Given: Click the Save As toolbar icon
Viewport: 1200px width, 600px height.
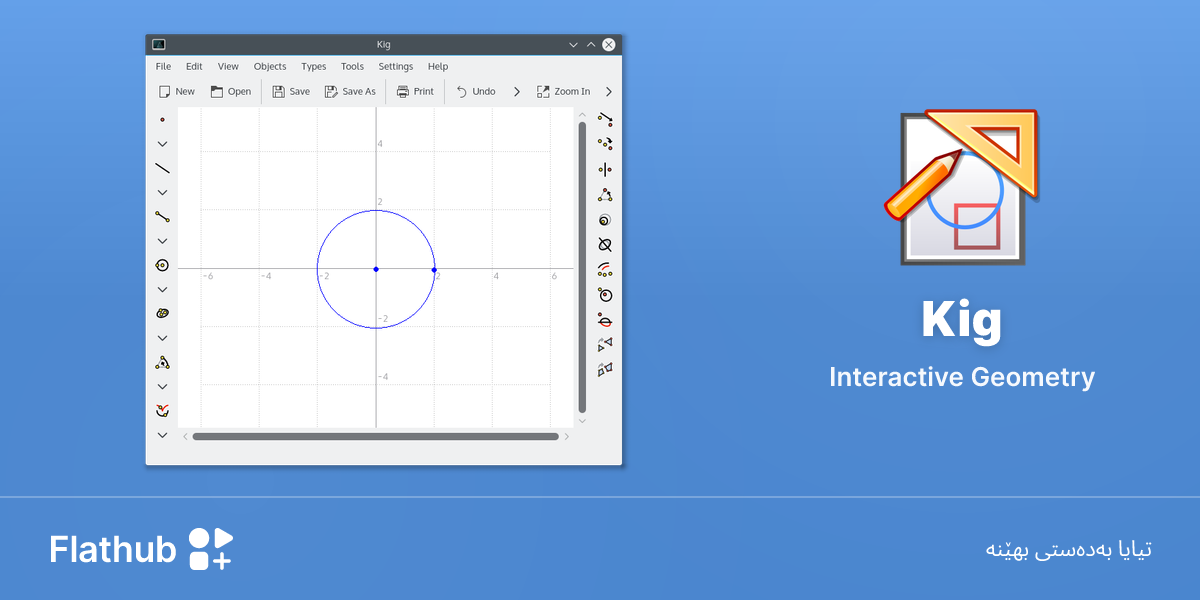Looking at the screenshot, I should point(332,91).
